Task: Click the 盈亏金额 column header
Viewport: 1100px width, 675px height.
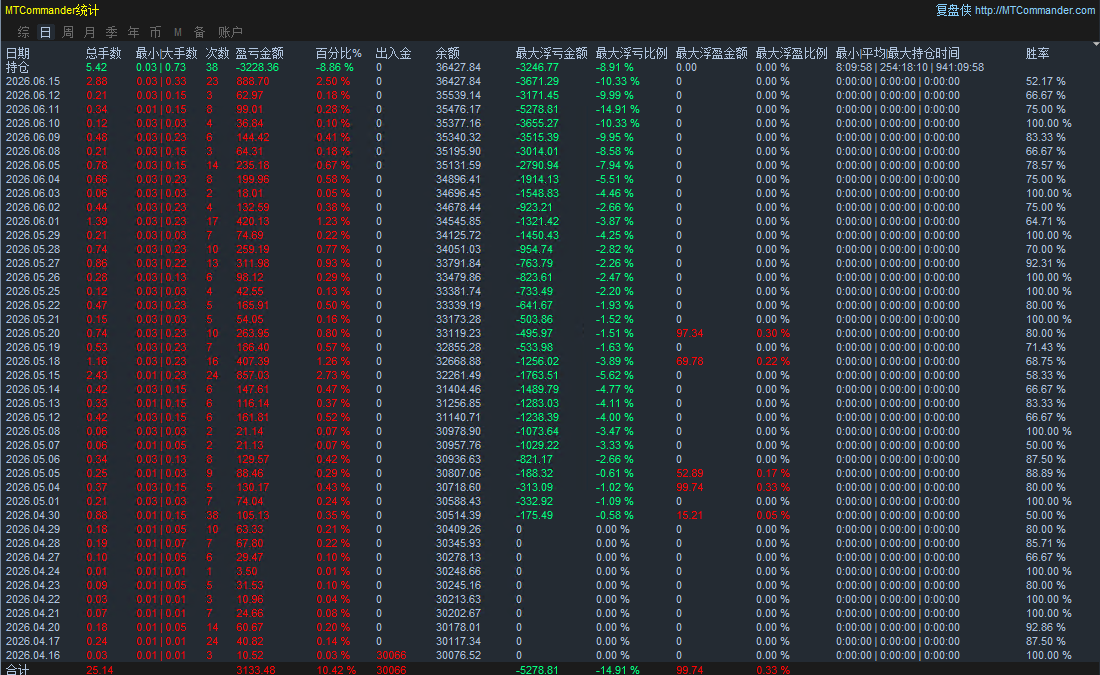Action: (x=260, y=53)
